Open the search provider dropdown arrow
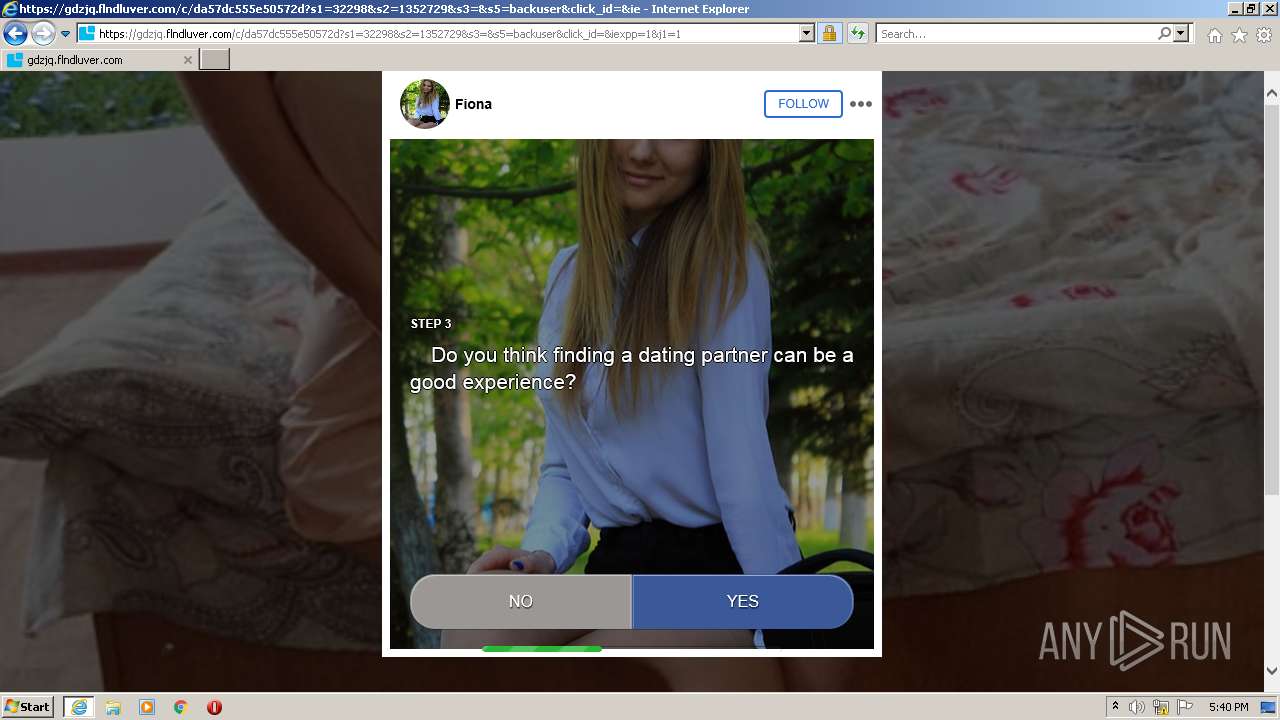The image size is (1280, 720). tap(1181, 34)
